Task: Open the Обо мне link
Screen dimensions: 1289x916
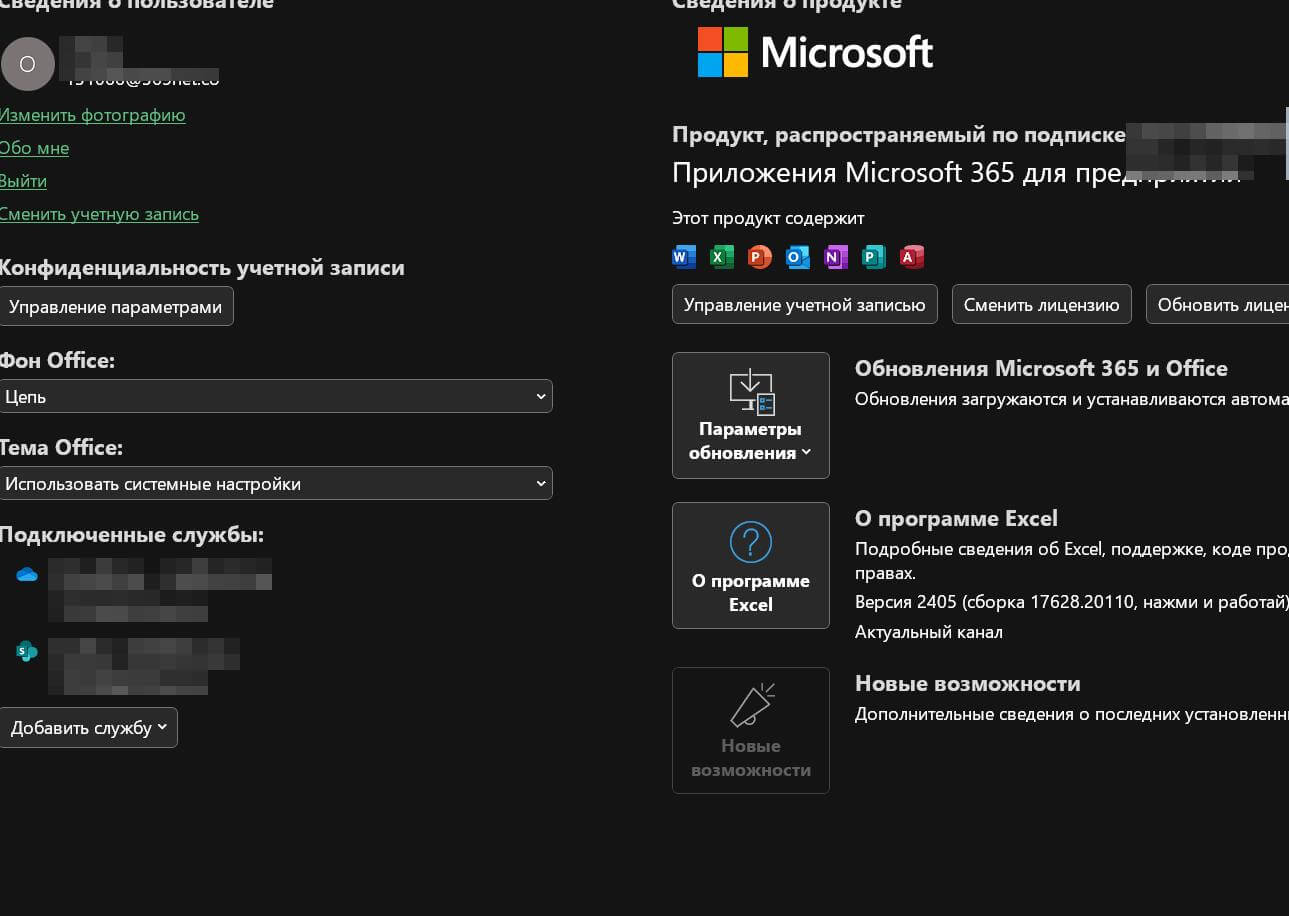Action: click(x=34, y=148)
